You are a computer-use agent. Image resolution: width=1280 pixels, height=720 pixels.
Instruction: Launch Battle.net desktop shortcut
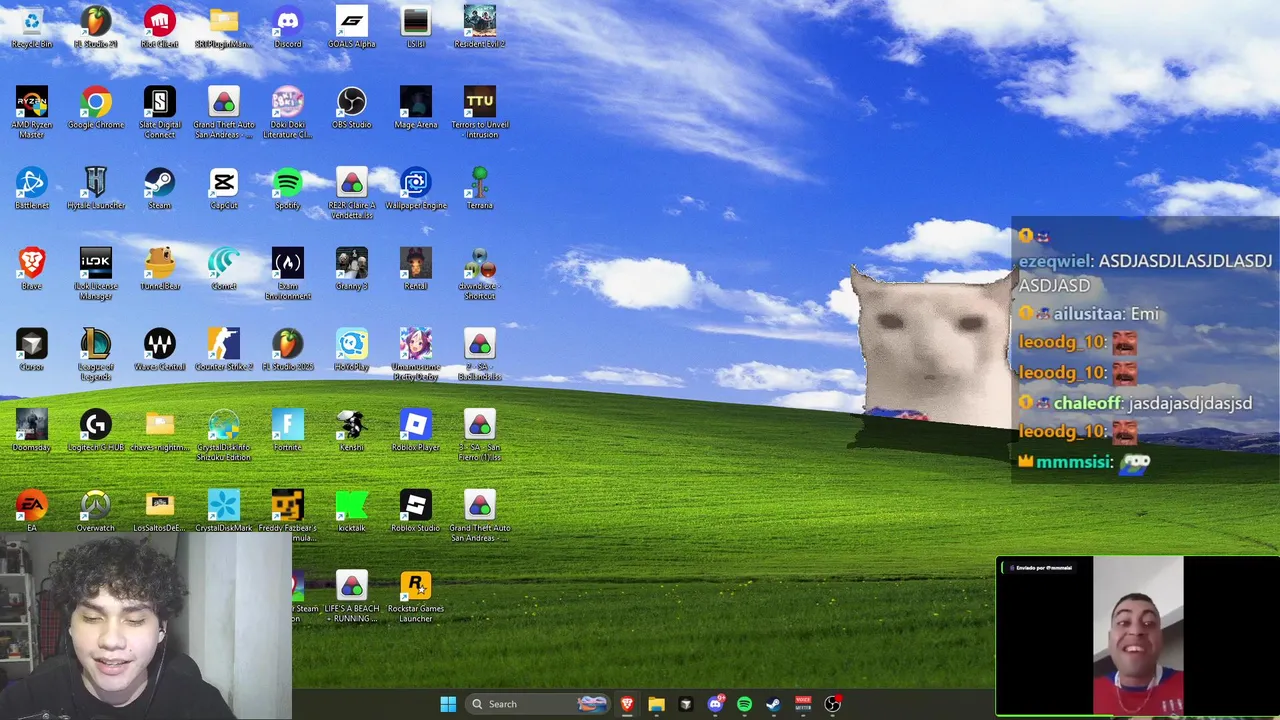32,188
